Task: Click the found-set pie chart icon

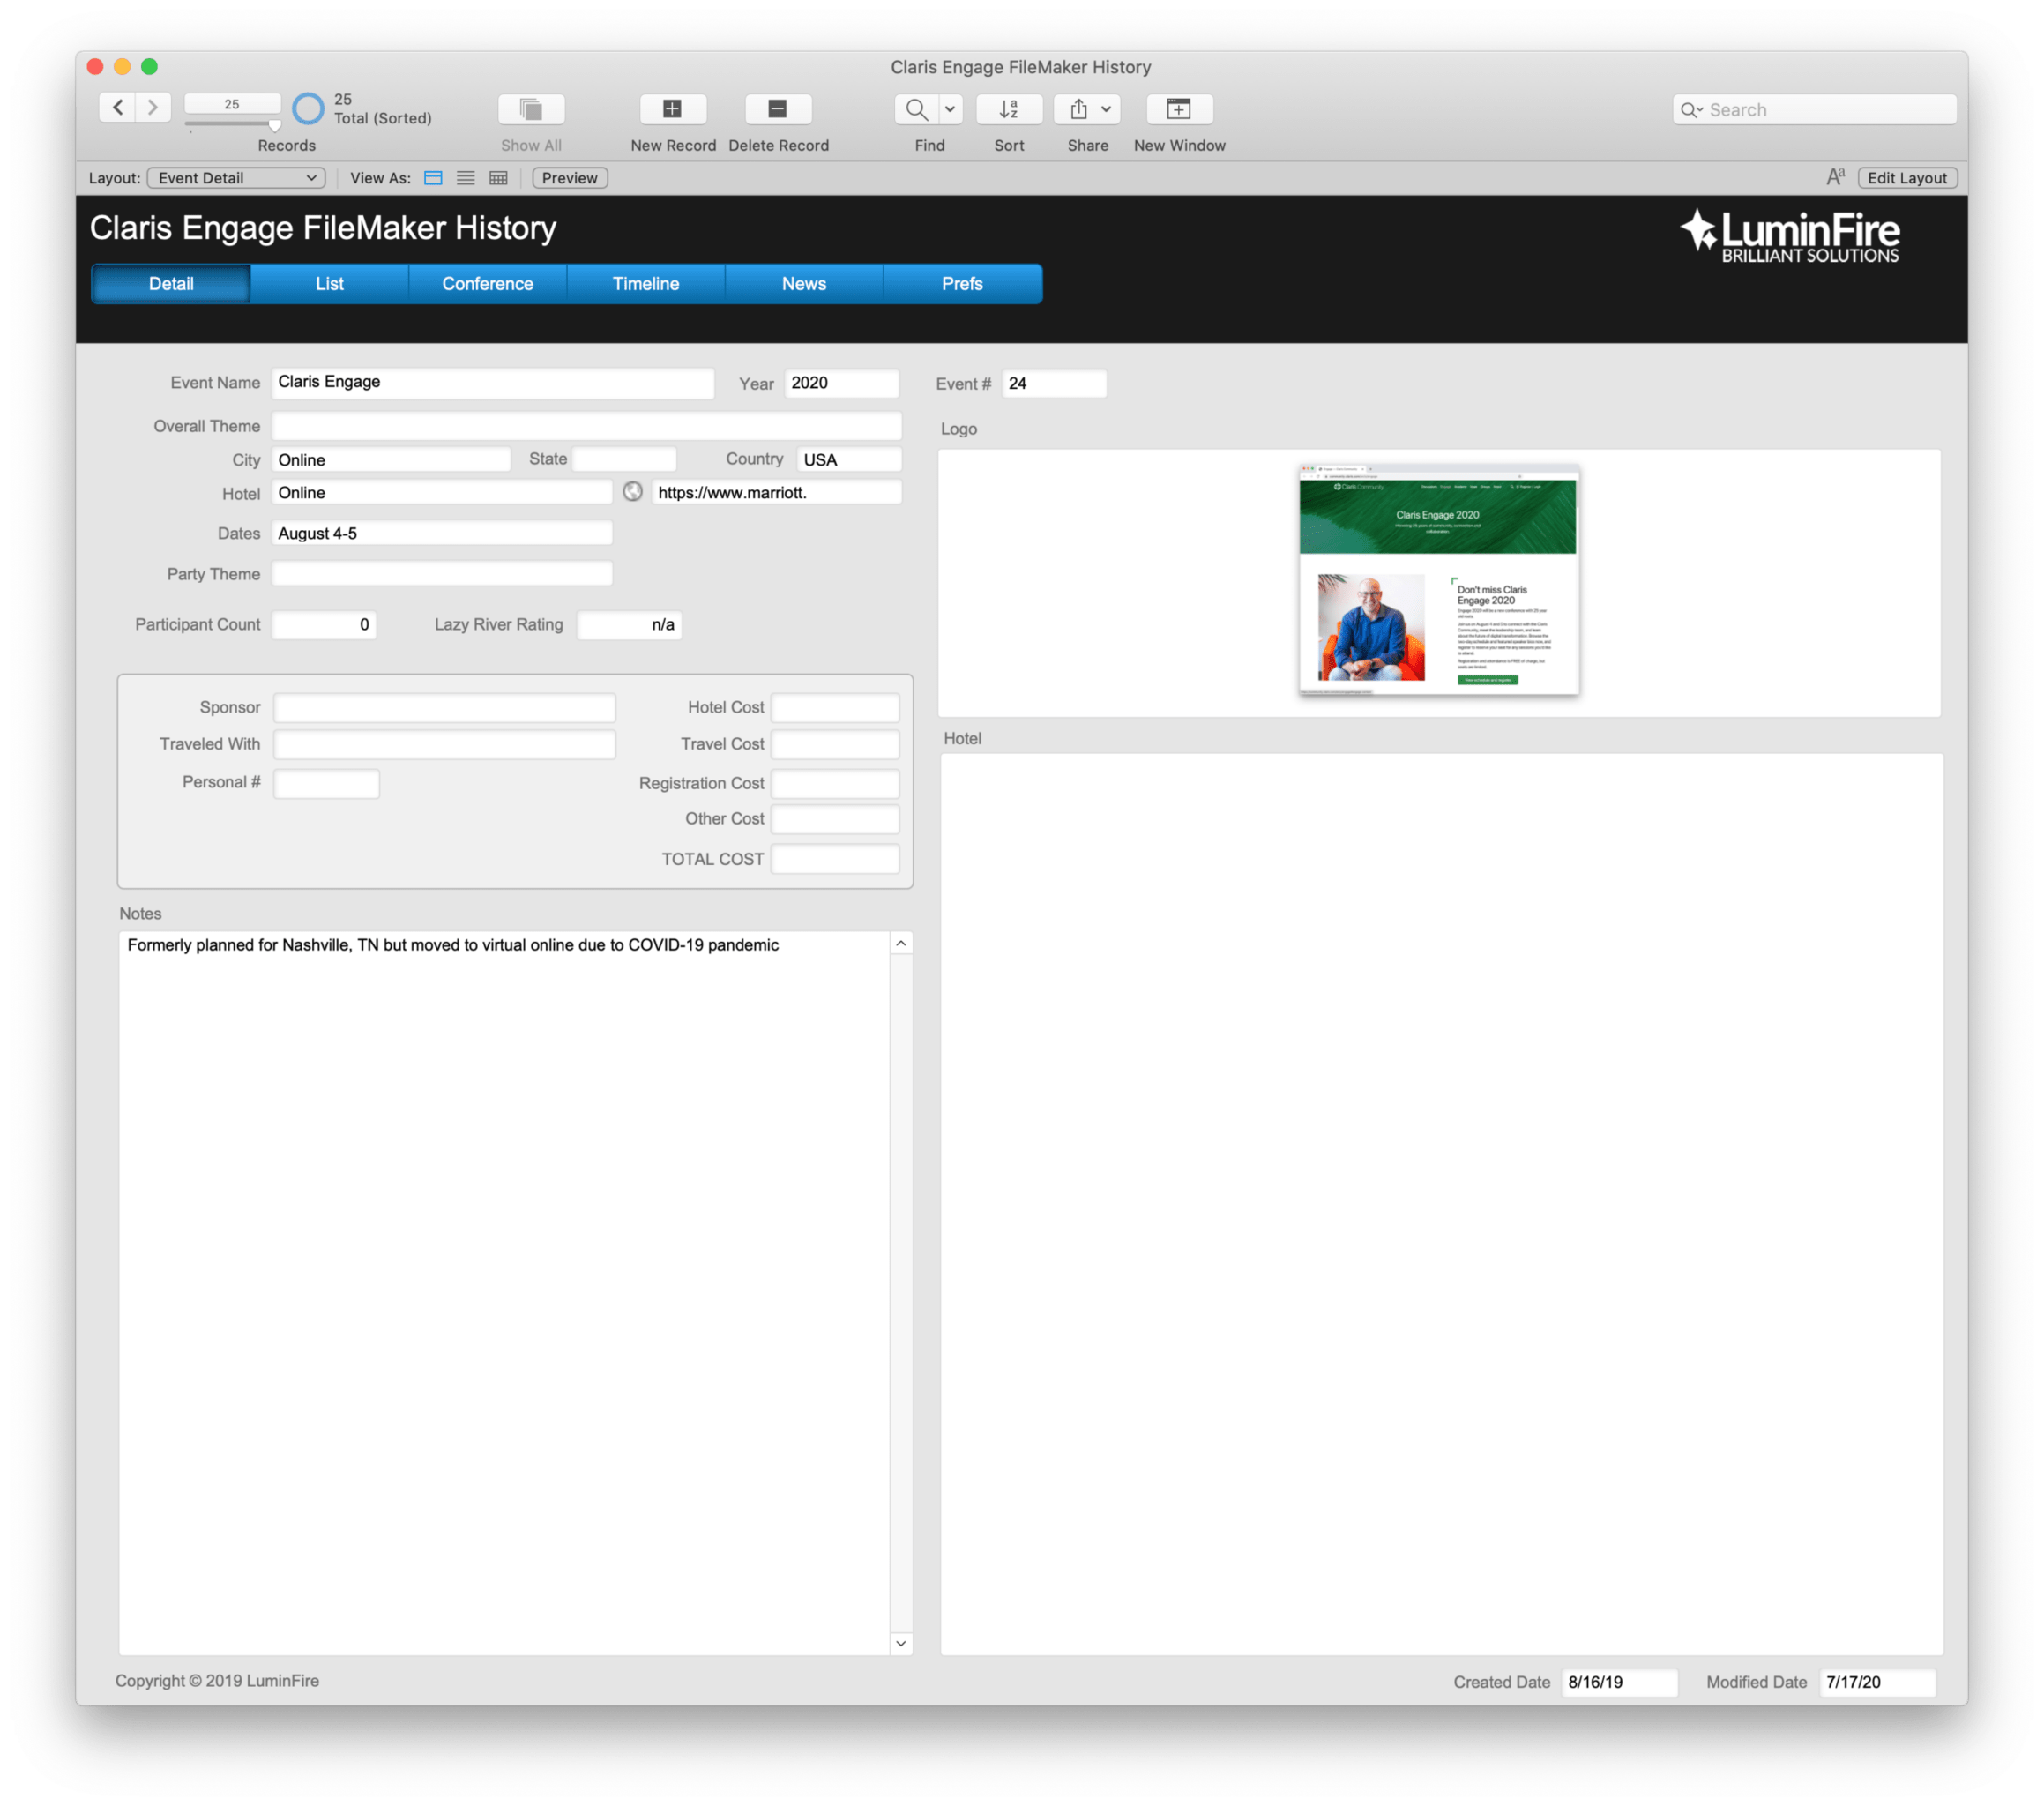Action: point(308,108)
